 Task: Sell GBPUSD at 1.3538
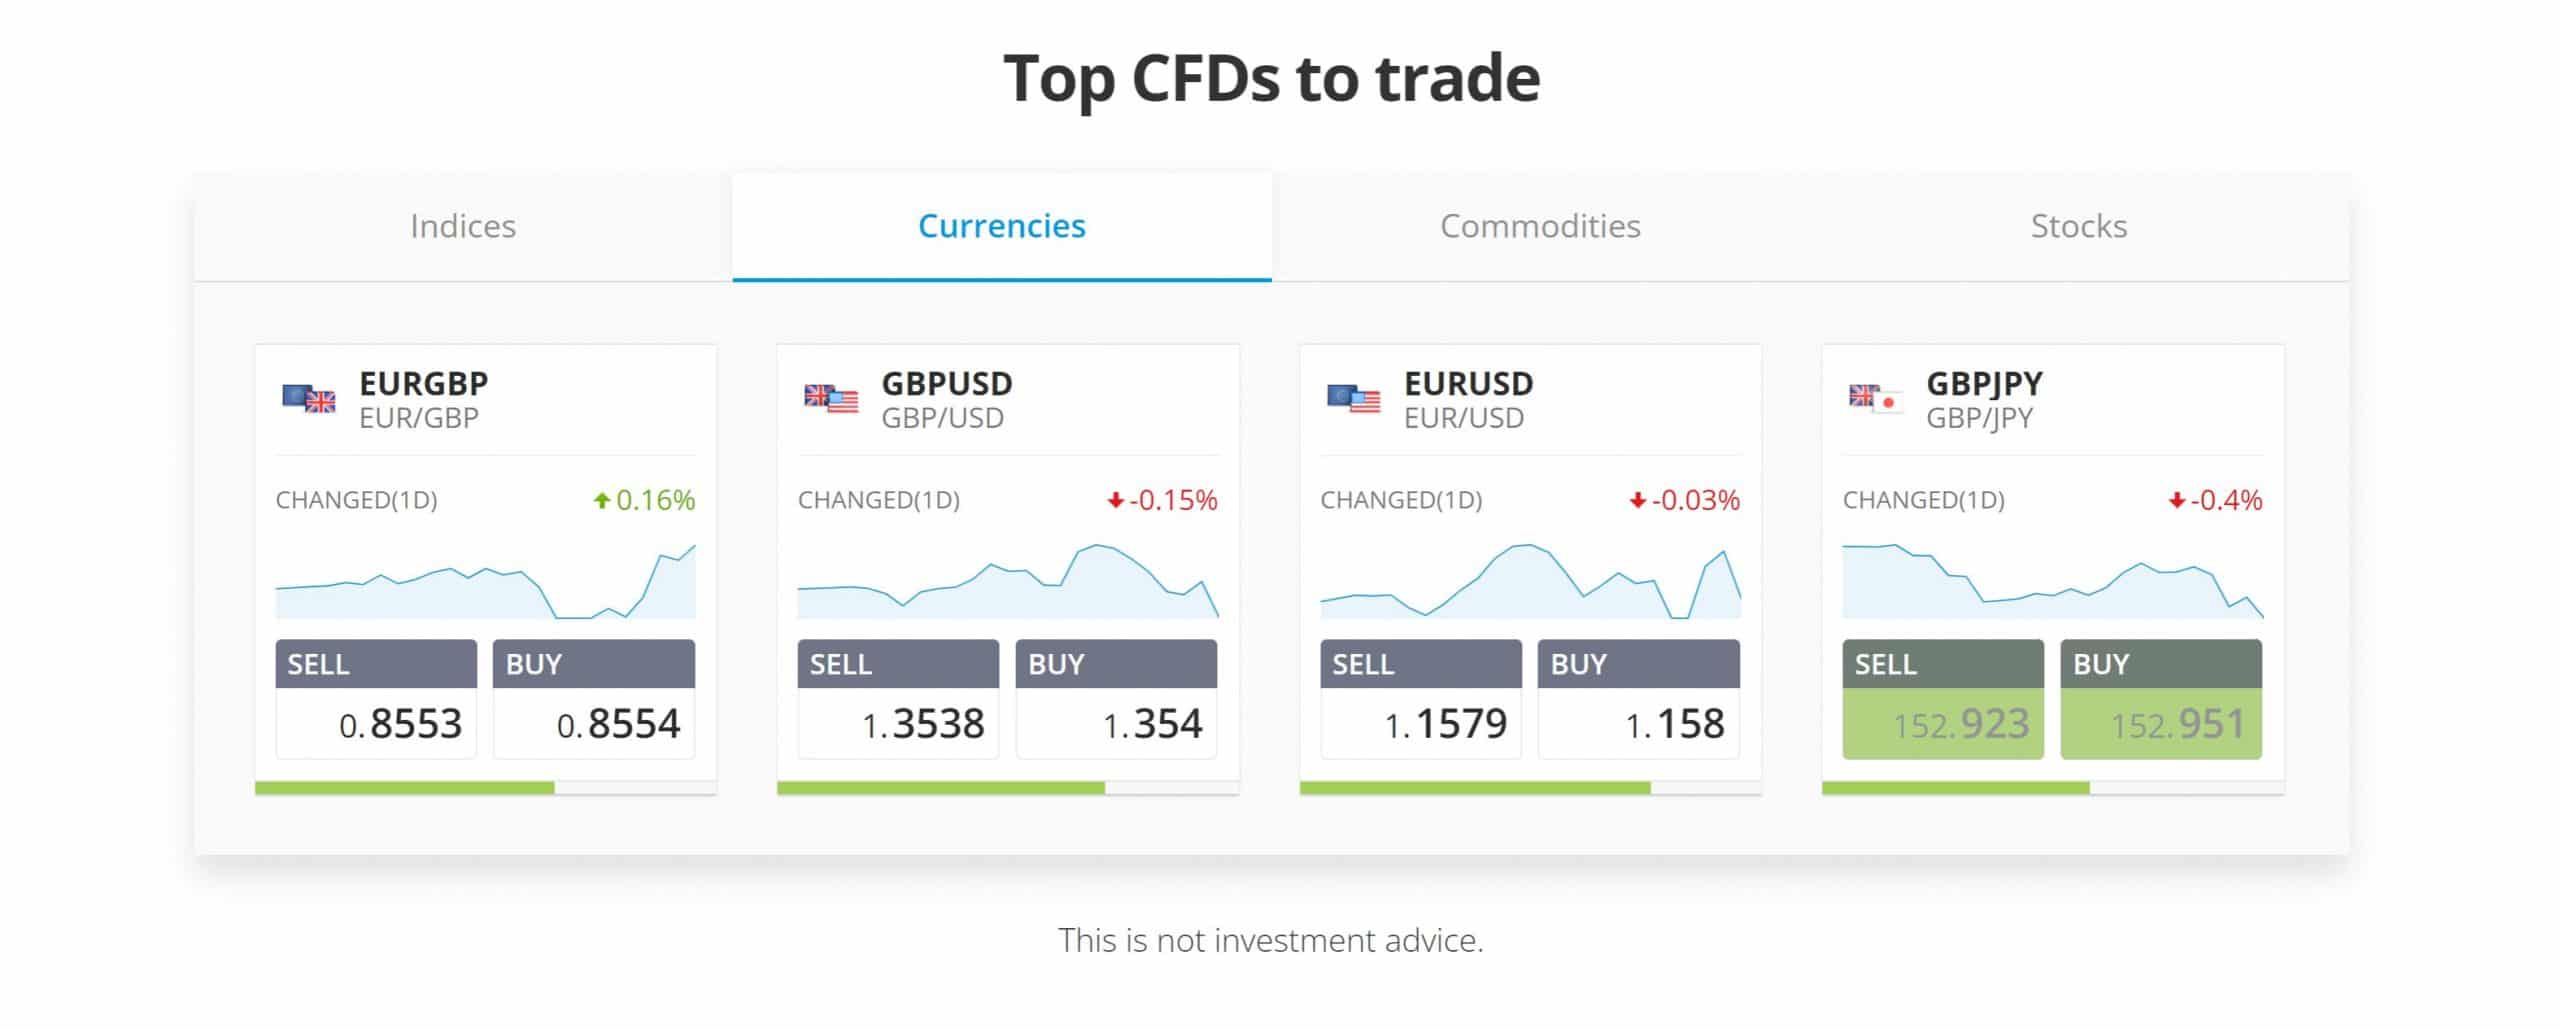click(x=898, y=699)
